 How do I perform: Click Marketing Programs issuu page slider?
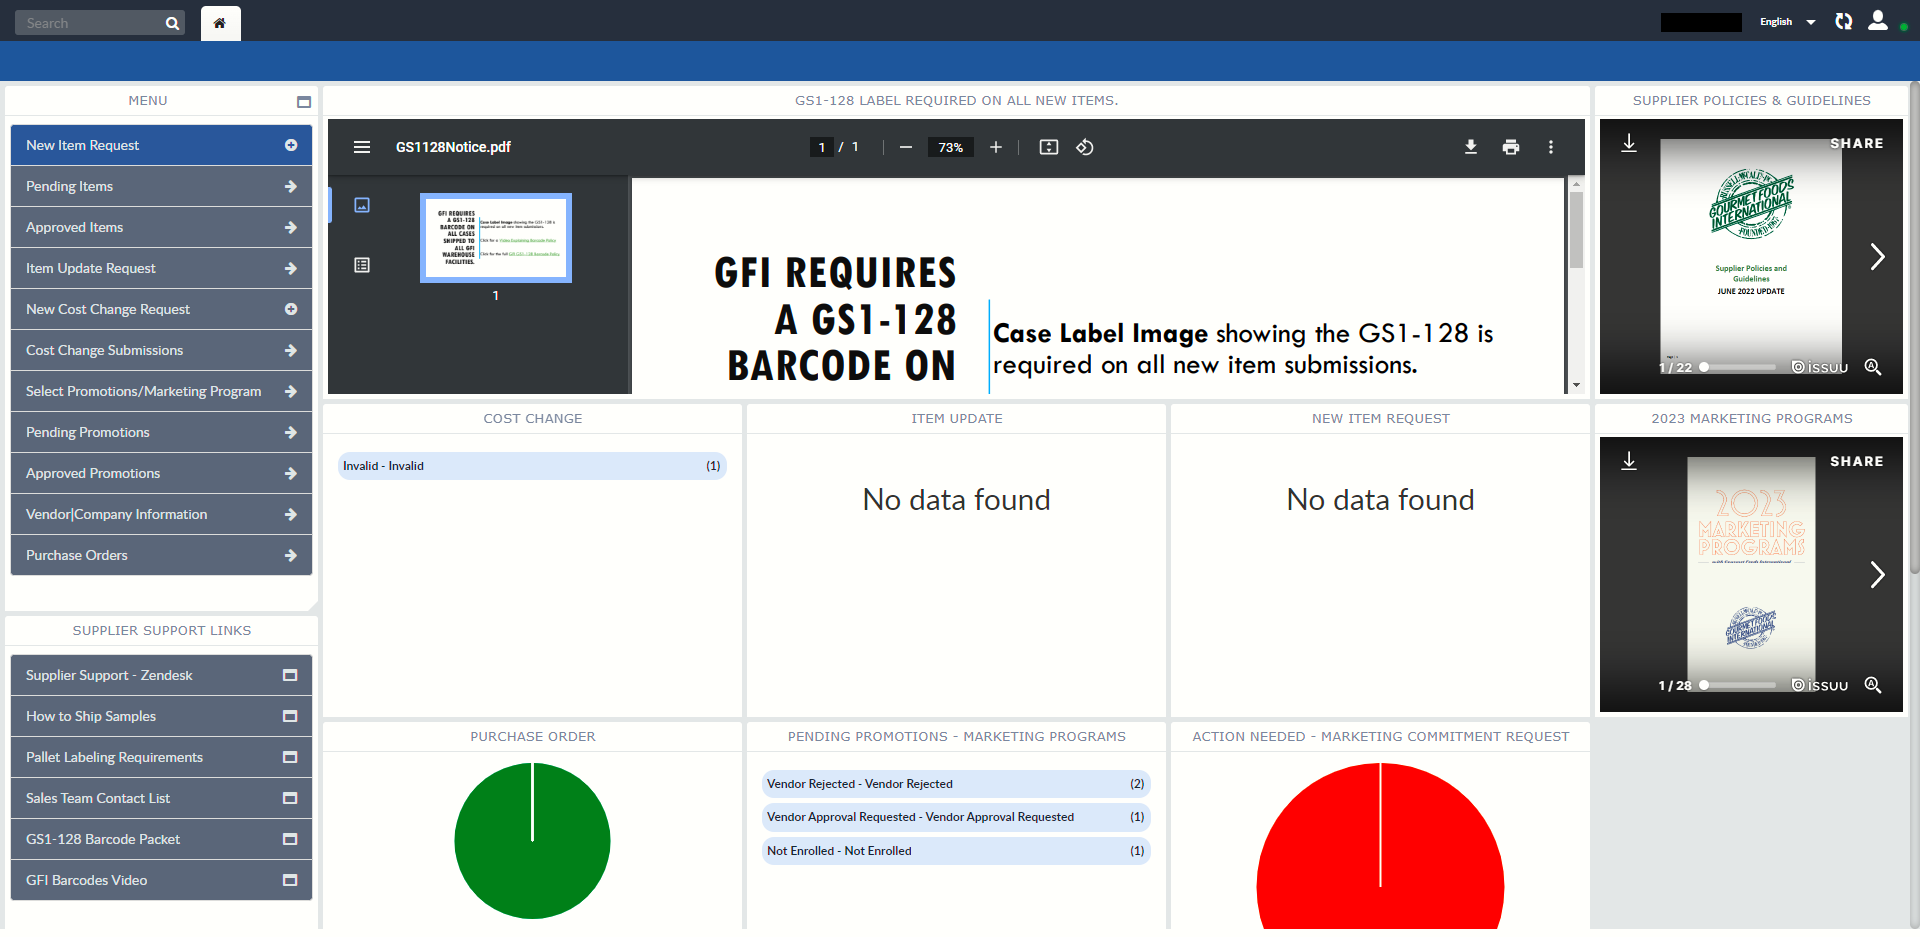pyautogui.click(x=1738, y=685)
